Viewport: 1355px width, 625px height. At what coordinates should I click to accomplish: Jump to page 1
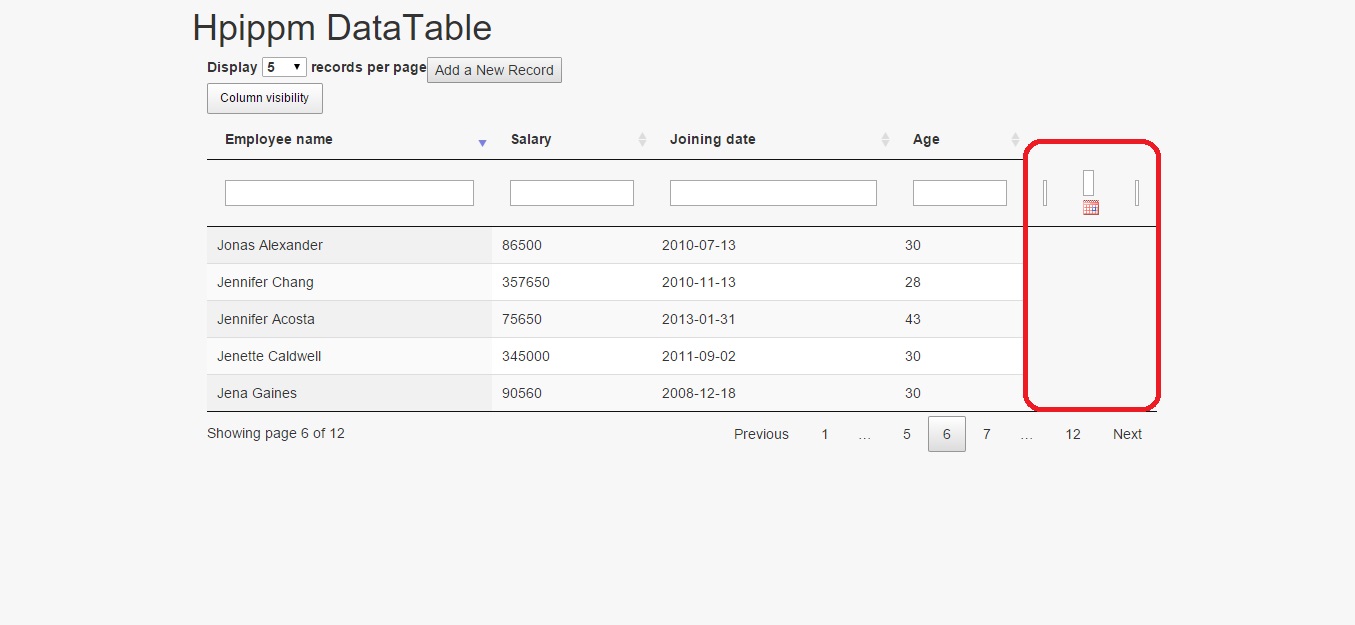825,434
